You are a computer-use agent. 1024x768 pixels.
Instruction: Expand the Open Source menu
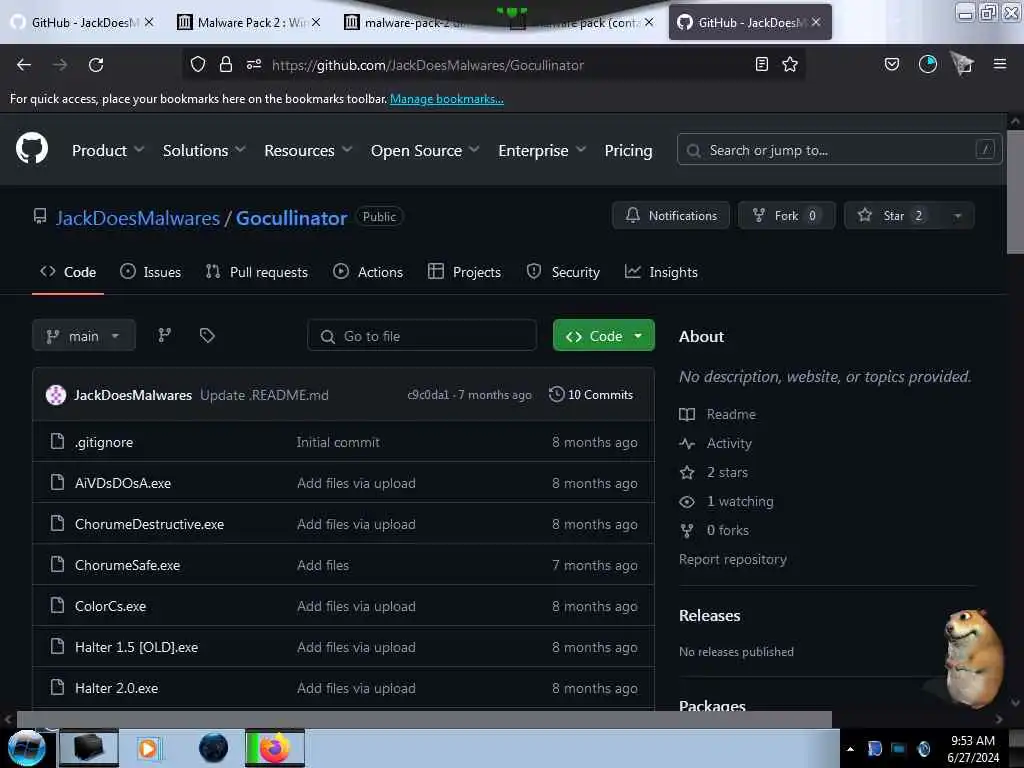(424, 150)
